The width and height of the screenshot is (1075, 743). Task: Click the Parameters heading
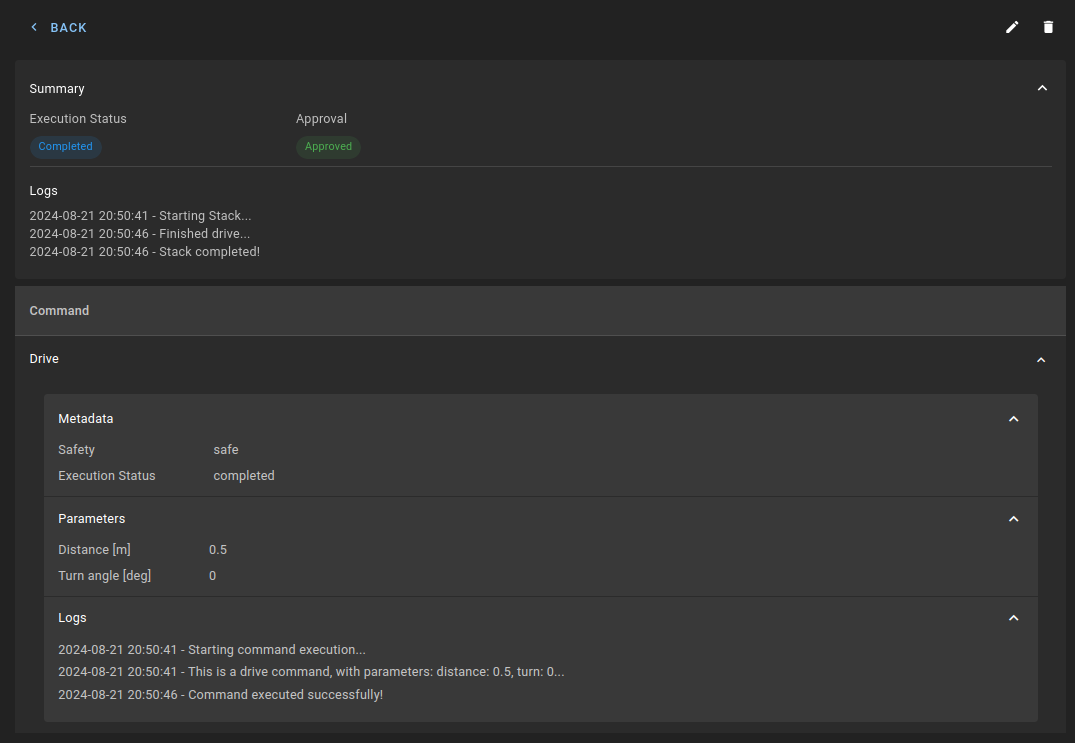(x=92, y=519)
